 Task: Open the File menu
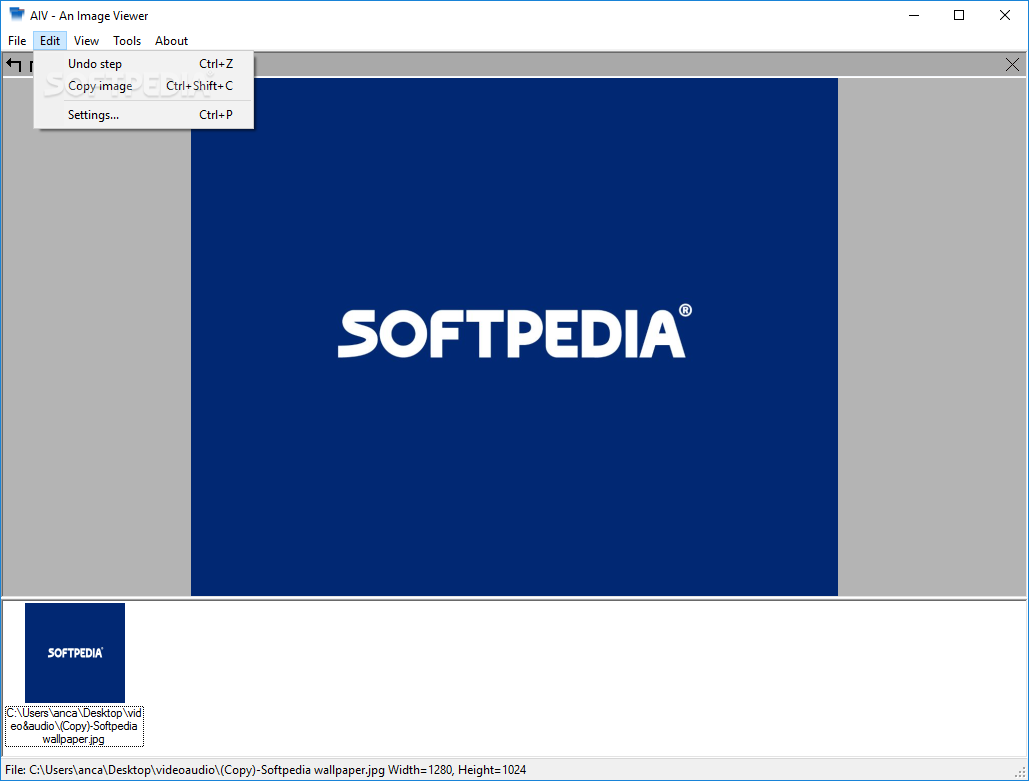tap(17, 41)
